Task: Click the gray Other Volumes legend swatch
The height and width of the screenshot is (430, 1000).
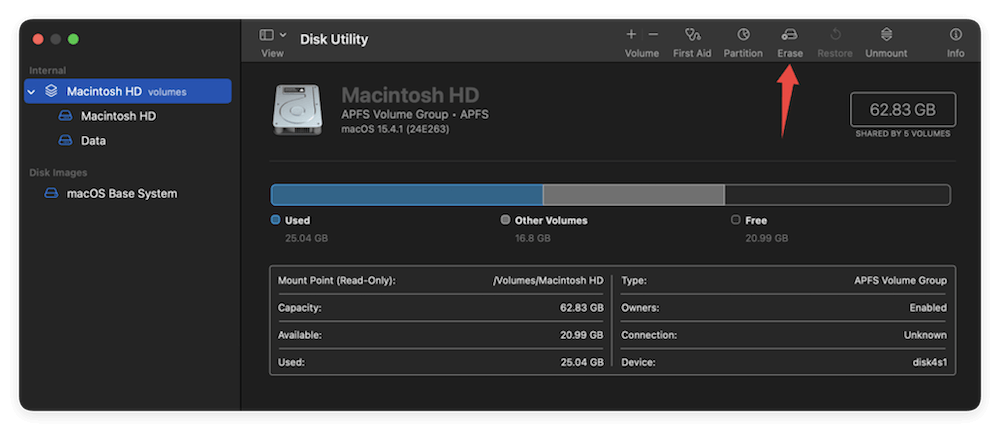Action: 505,219
